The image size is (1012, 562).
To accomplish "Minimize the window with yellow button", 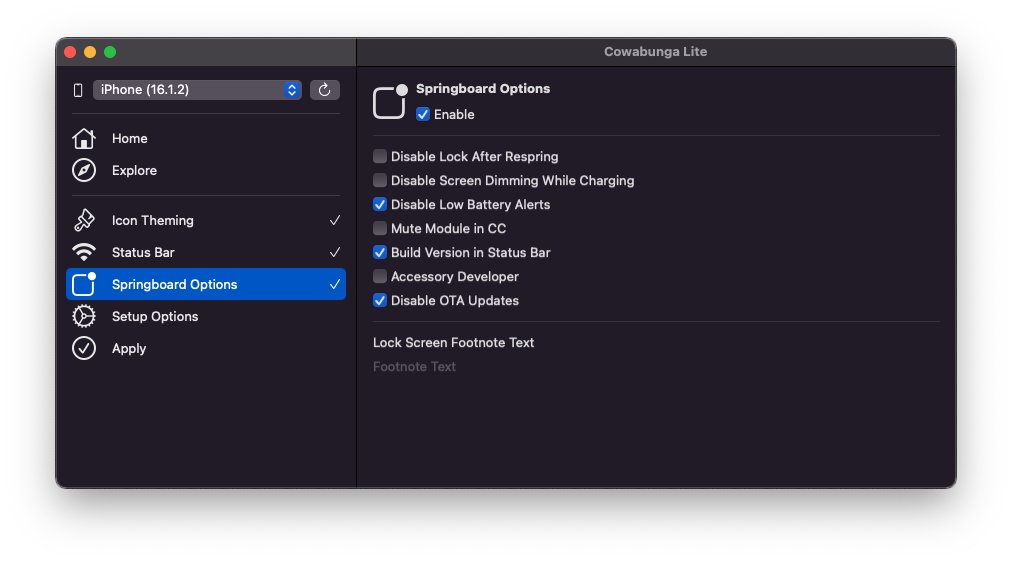I will (90, 52).
